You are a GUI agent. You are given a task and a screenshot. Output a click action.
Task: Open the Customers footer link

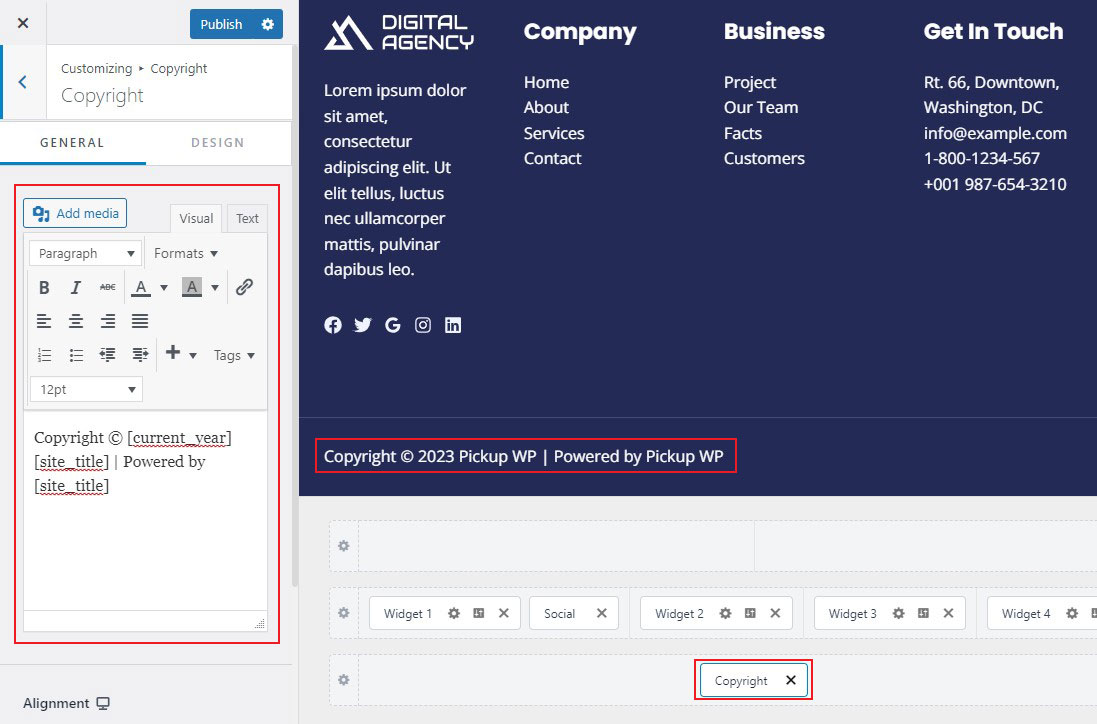[x=765, y=159]
